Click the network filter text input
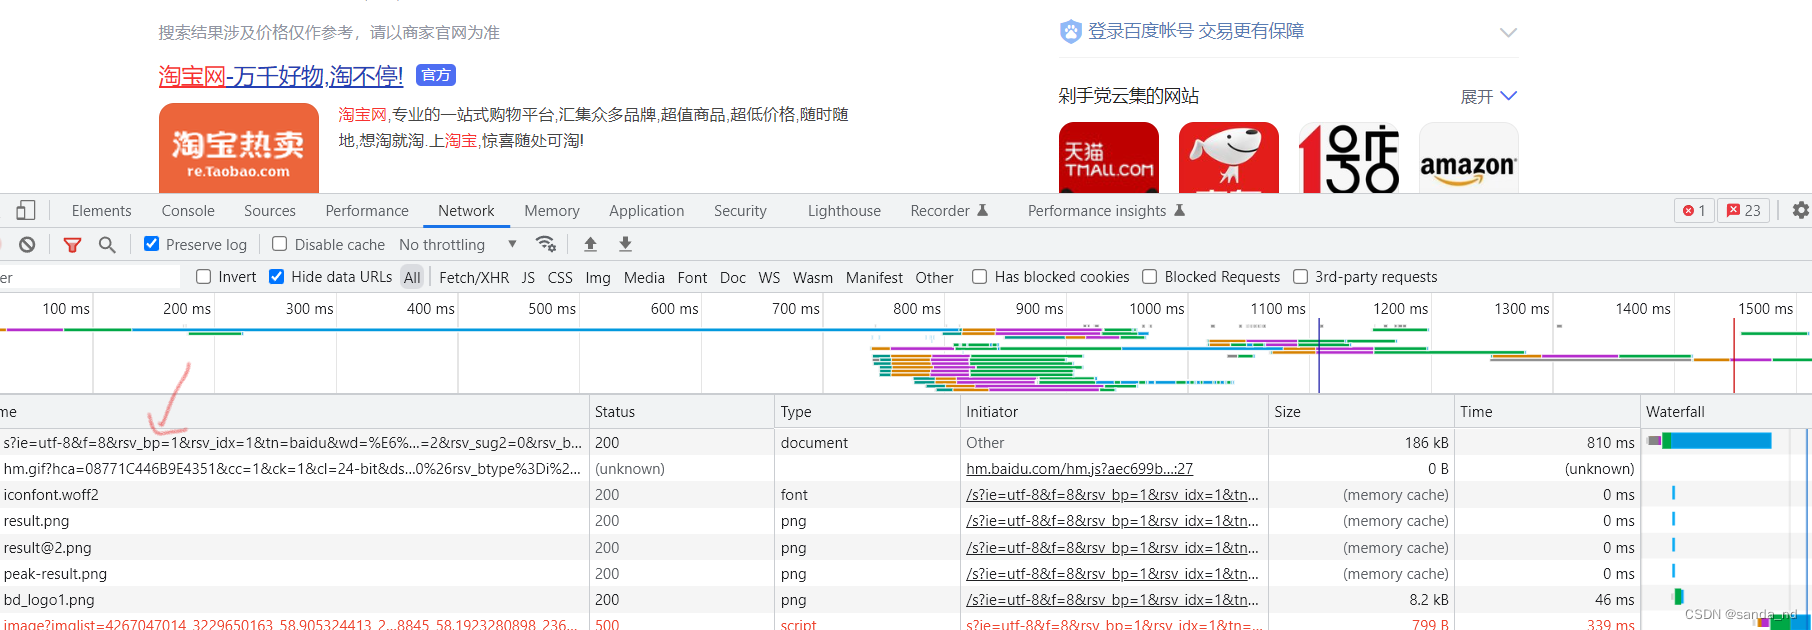This screenshot has height=630, width=1812. tap(88, 277)
